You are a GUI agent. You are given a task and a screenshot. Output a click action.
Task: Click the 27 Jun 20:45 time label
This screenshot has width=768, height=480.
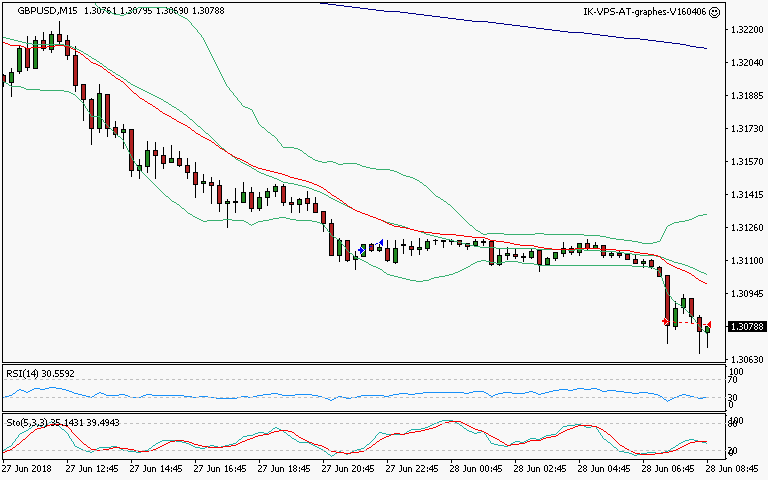(x=348, y=467)
